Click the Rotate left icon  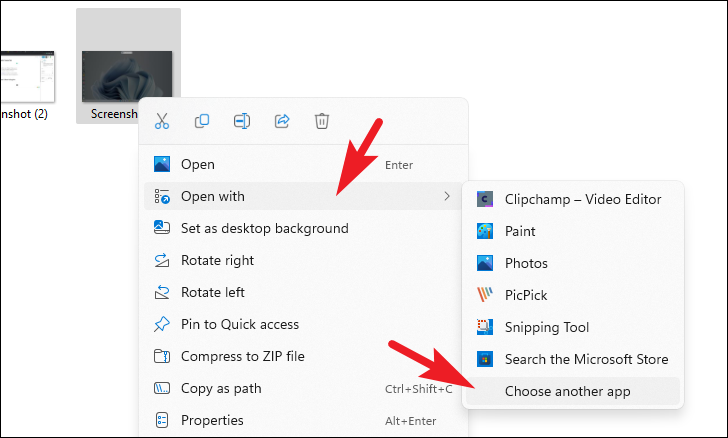(162, 292)
